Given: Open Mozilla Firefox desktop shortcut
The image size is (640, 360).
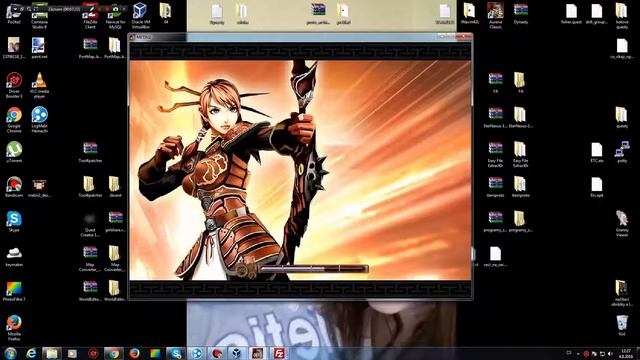Looking at the screenshot, I should click(14, 328).
